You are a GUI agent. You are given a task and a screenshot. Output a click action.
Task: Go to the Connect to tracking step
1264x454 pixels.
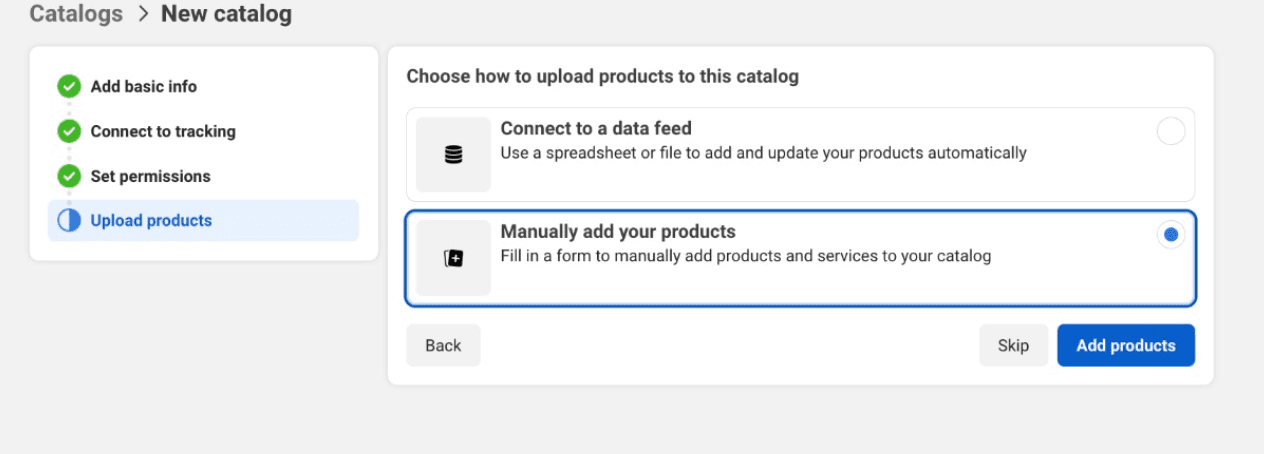[163, 131]
